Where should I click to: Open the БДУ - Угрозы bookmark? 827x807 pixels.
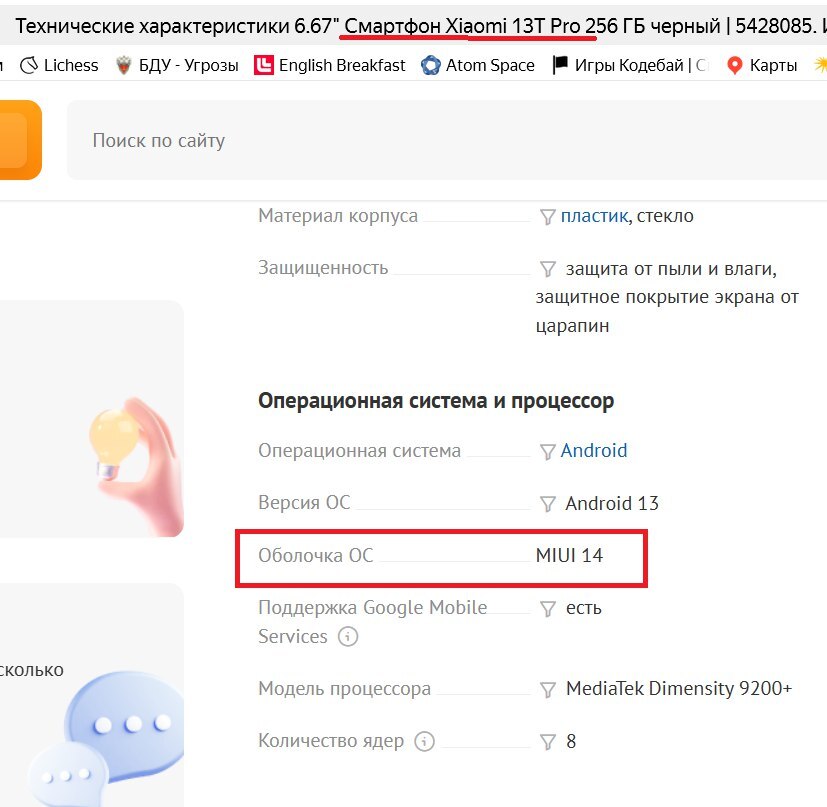(177, 65)
